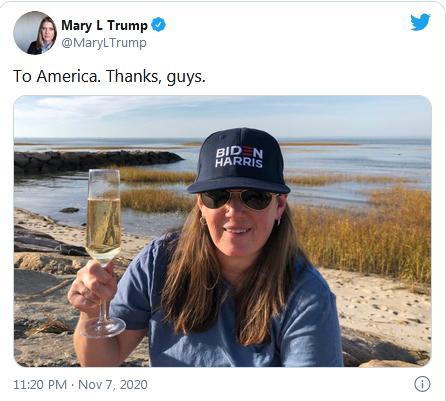Click the HARRIS text on the cap
Viewport: 446px width, 401px height.
pos(239,163)
